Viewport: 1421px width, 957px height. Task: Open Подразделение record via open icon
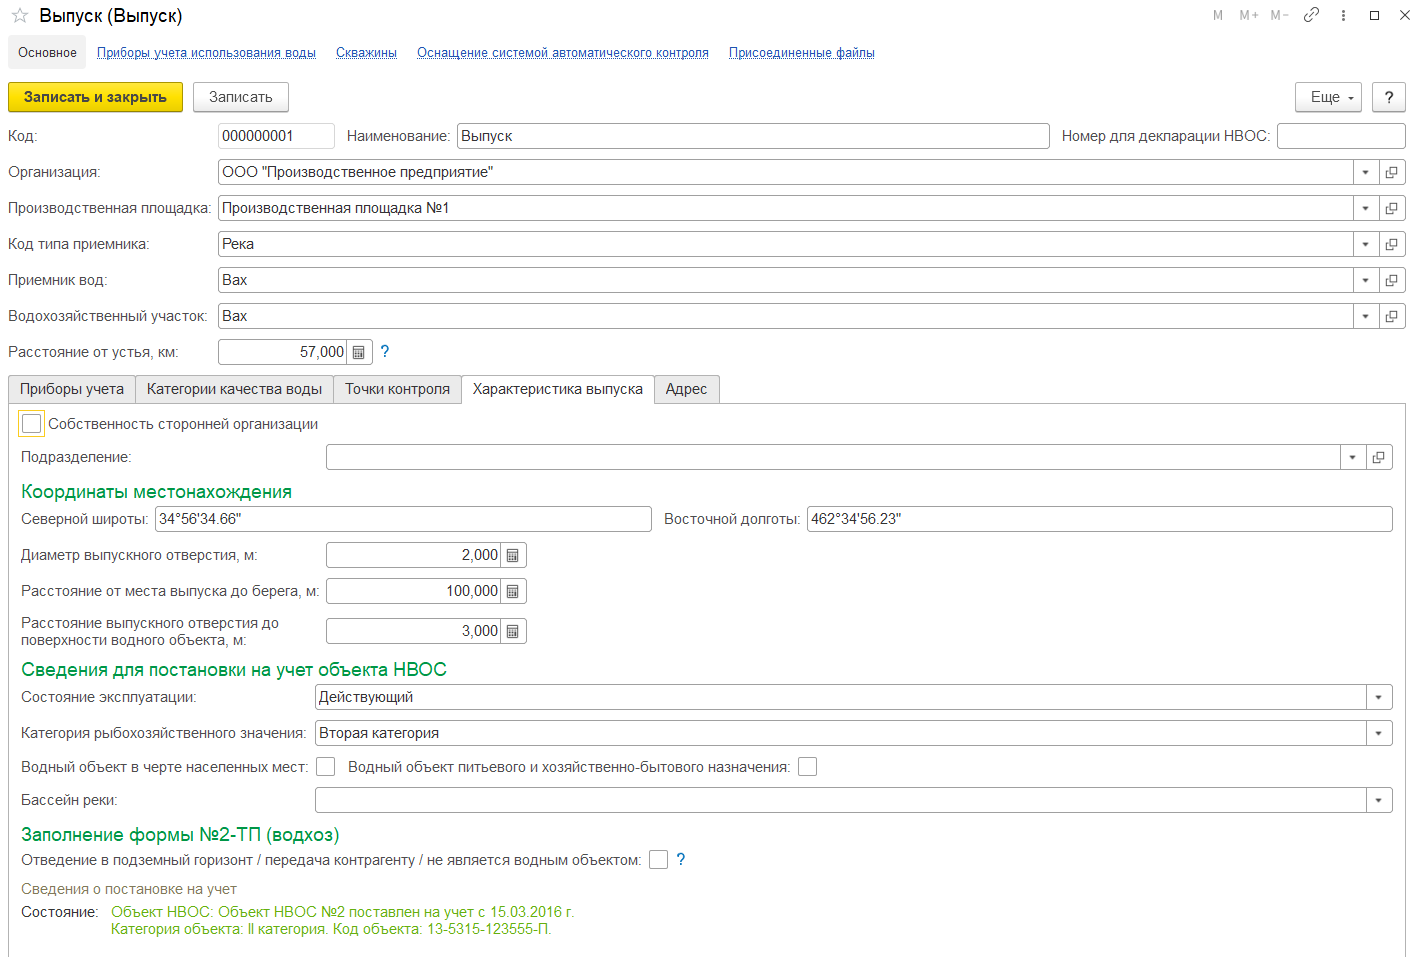1378,457
